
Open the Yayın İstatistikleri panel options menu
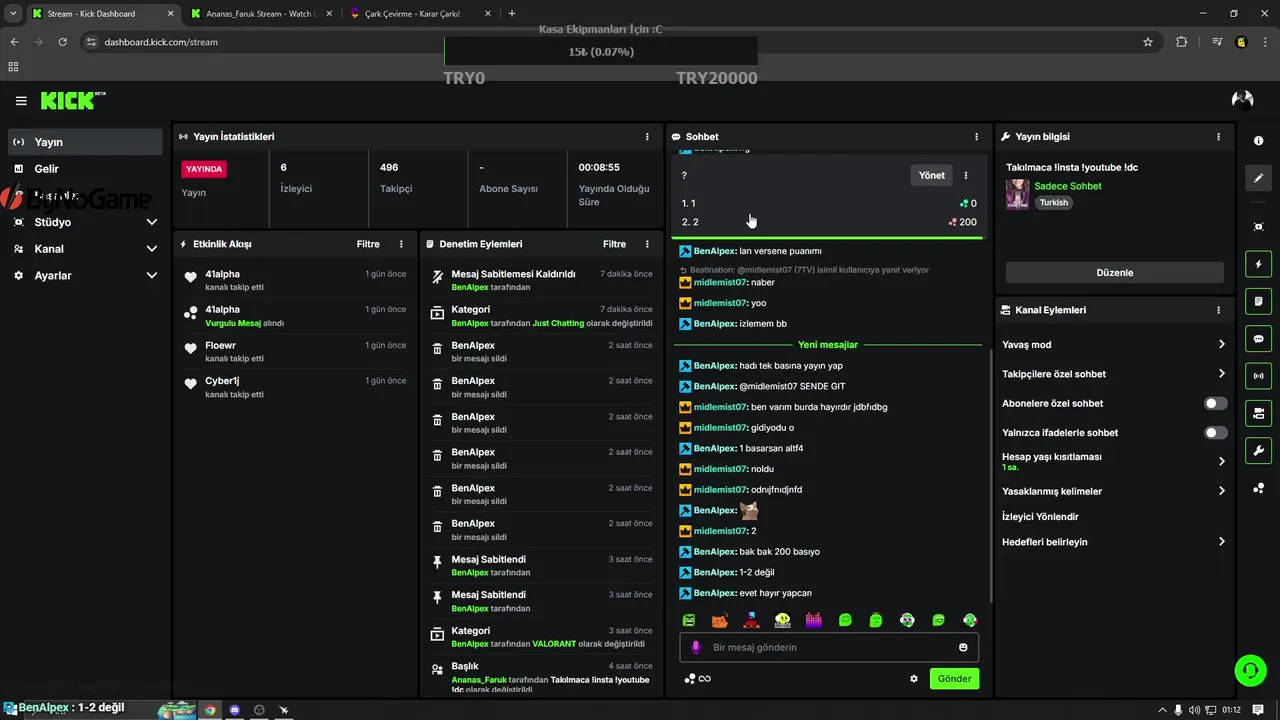pos(647,136)
